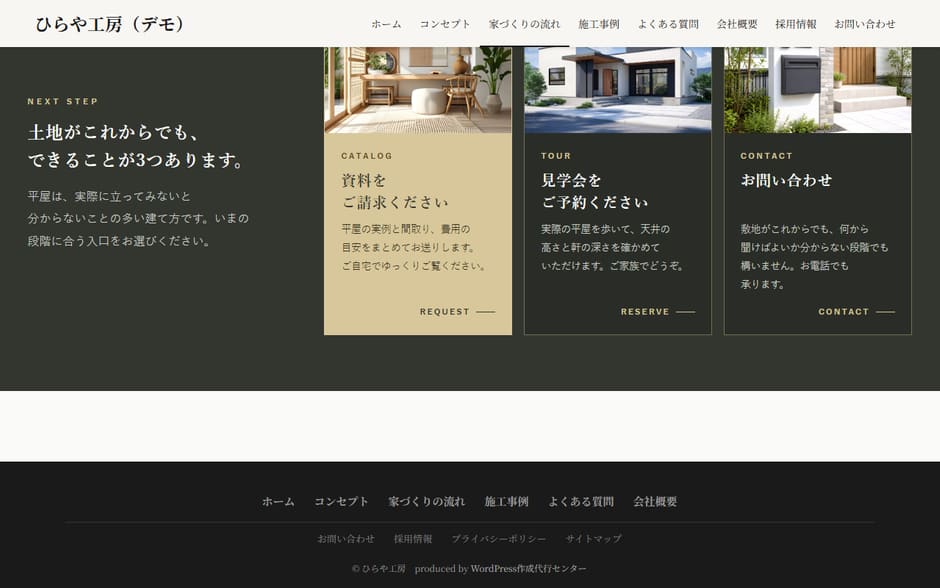Follow the WordPress作成代行センター credit link
Image resolution: width=940 pixels, height=588 pixels.
coord(529,568)
